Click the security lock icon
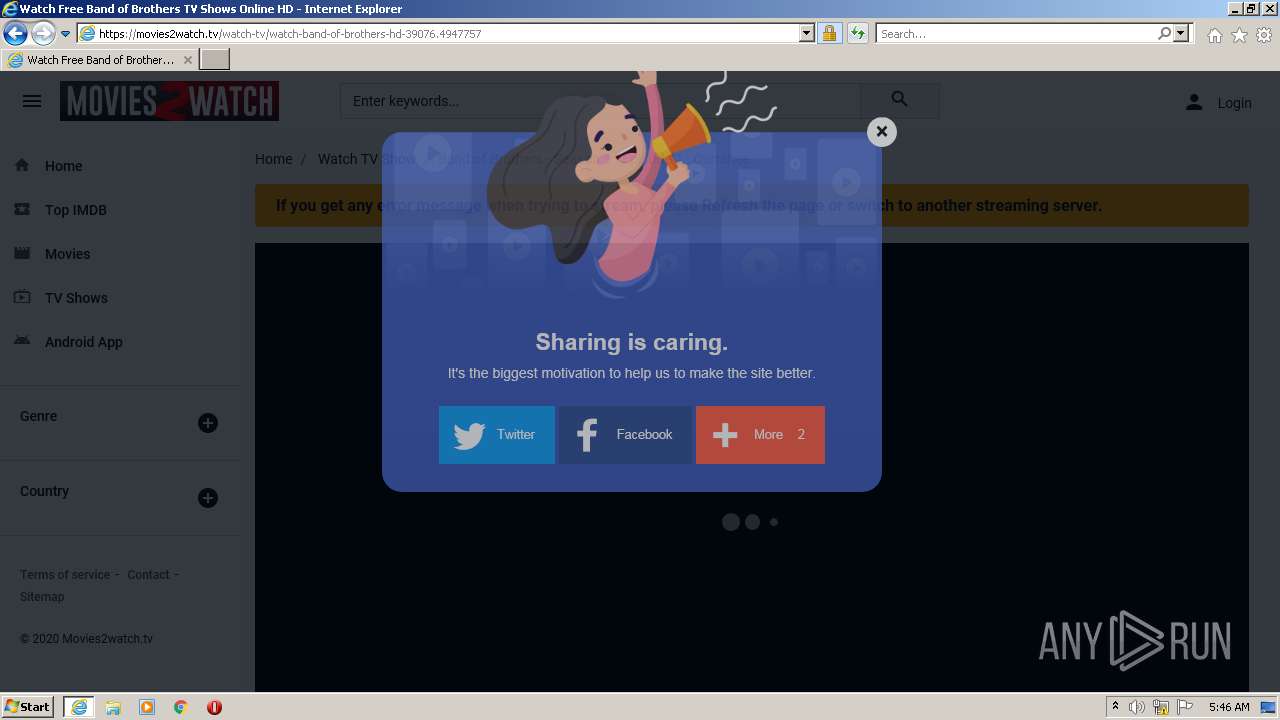 [829, 34]
